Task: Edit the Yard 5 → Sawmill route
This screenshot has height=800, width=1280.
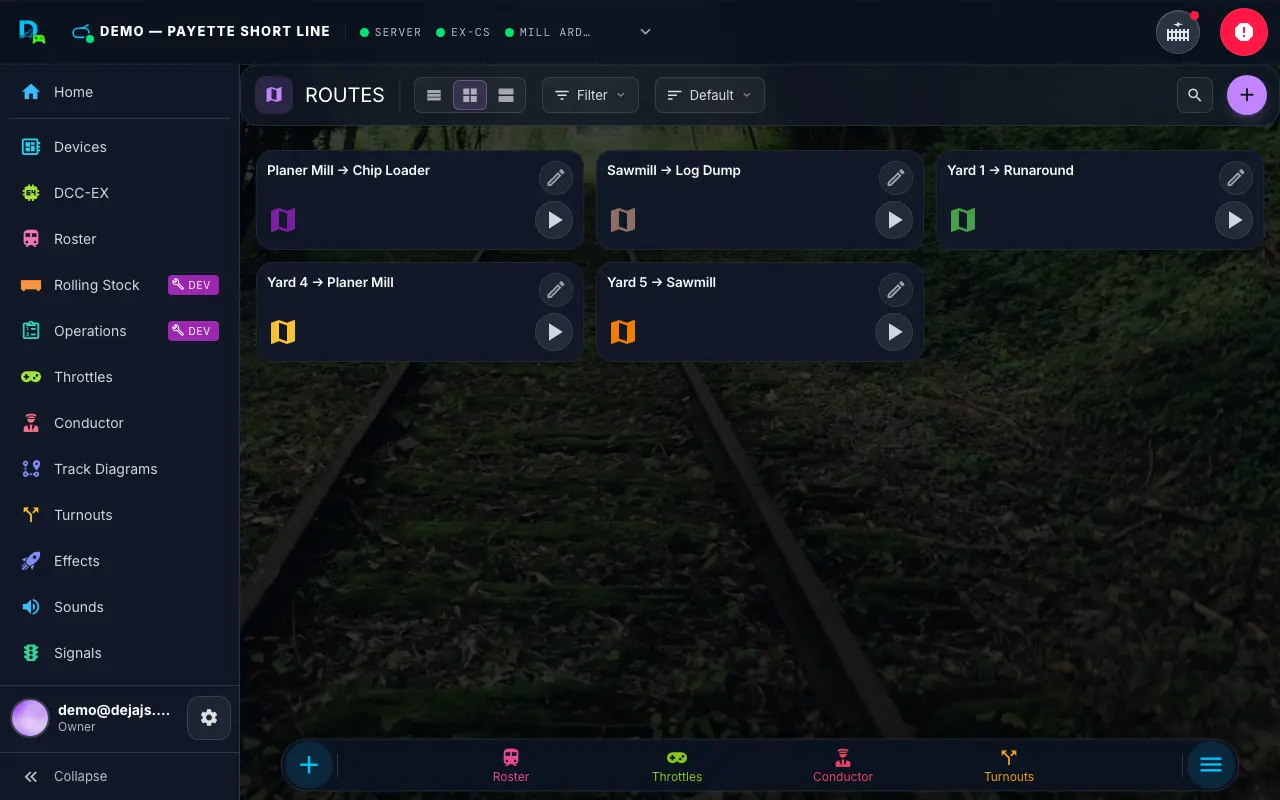Action: [895, 290]
